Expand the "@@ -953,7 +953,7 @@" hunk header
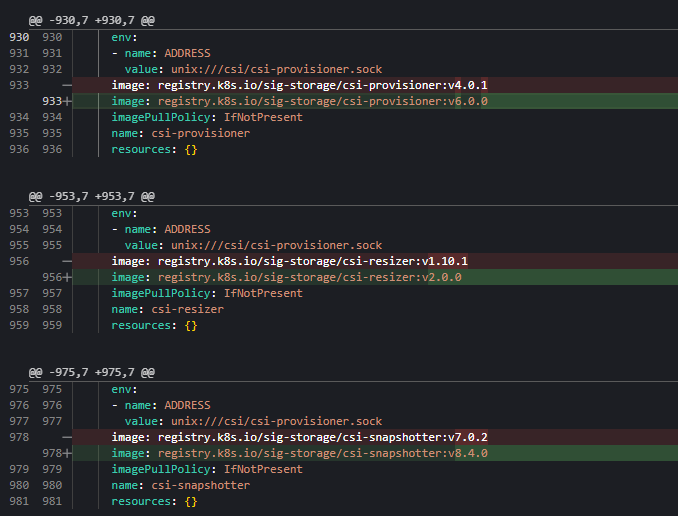Screen dimensions: 678x516 [x=91, y=196]
